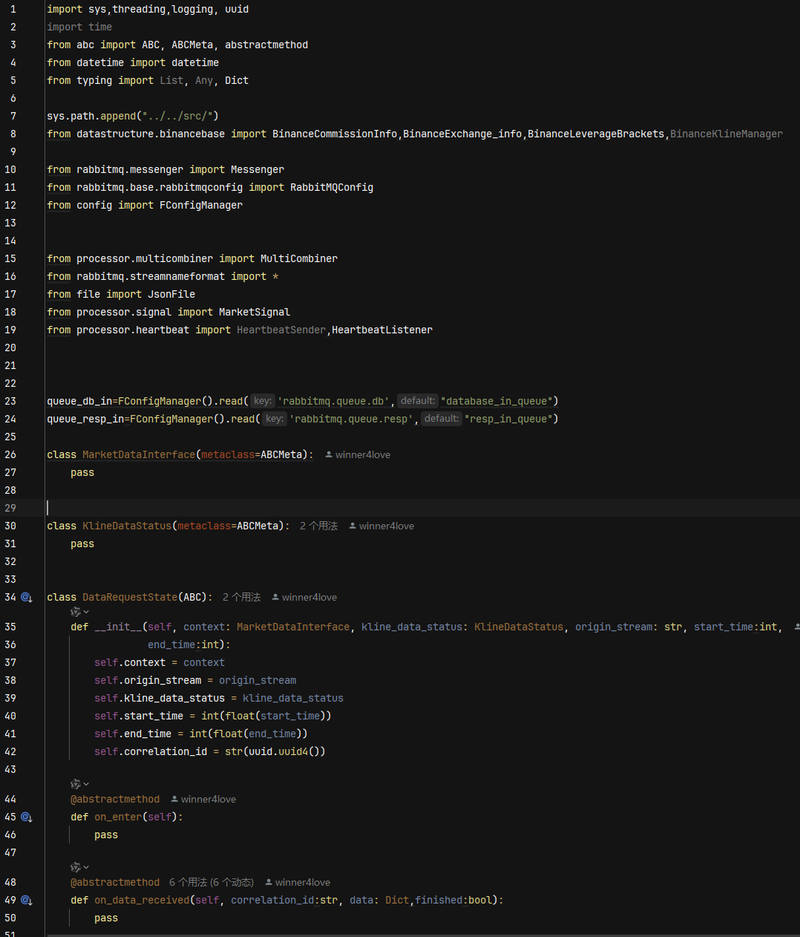Show the 2 个用法 usages for KlineDataStatus
Viewport: 800px width, 937px height.
(318, 526)
